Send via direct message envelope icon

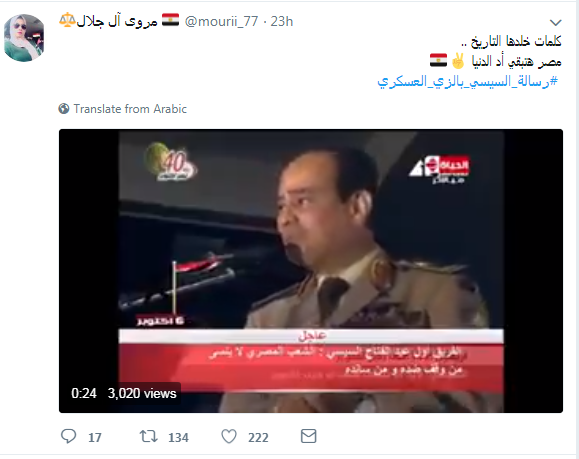[x=308, y=436]
